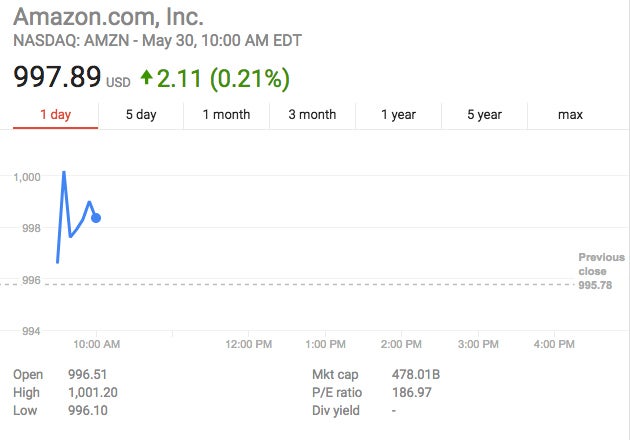
Task: Open the 1 month chart range
Action: [x=226, y=115]
